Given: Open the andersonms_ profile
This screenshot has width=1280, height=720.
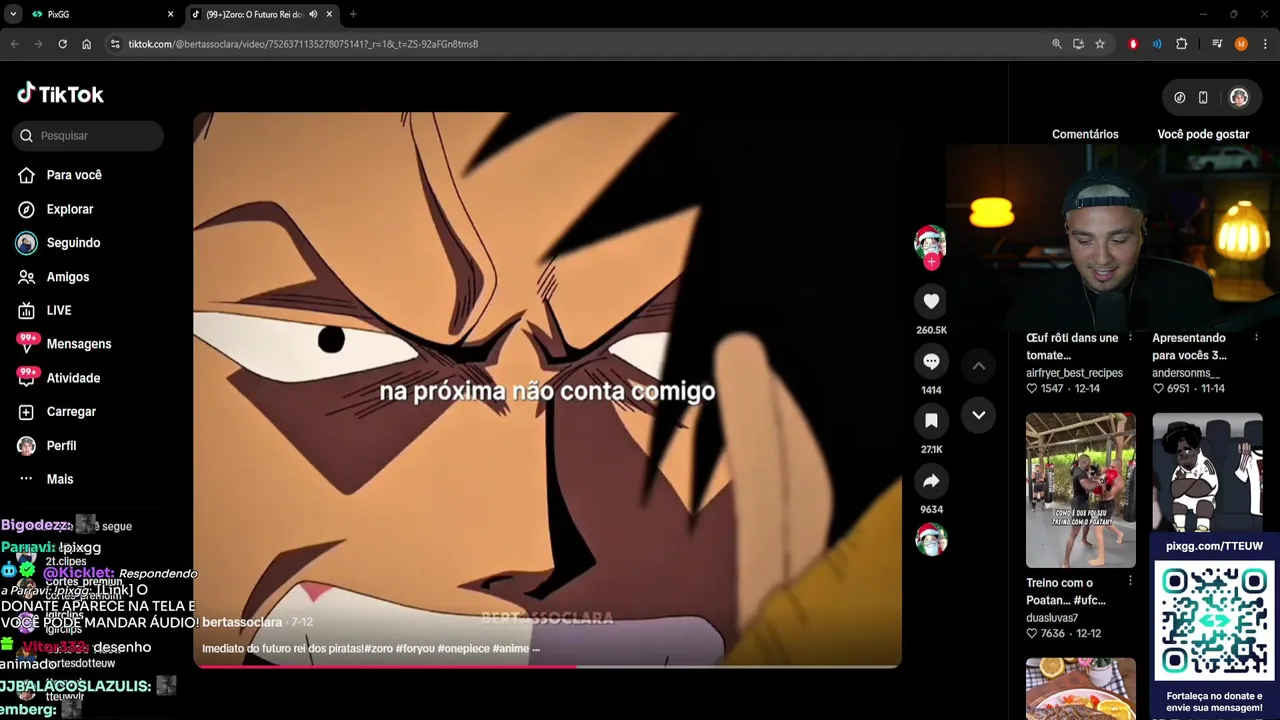Looking at the screenshot, I should pos(1186,373).
